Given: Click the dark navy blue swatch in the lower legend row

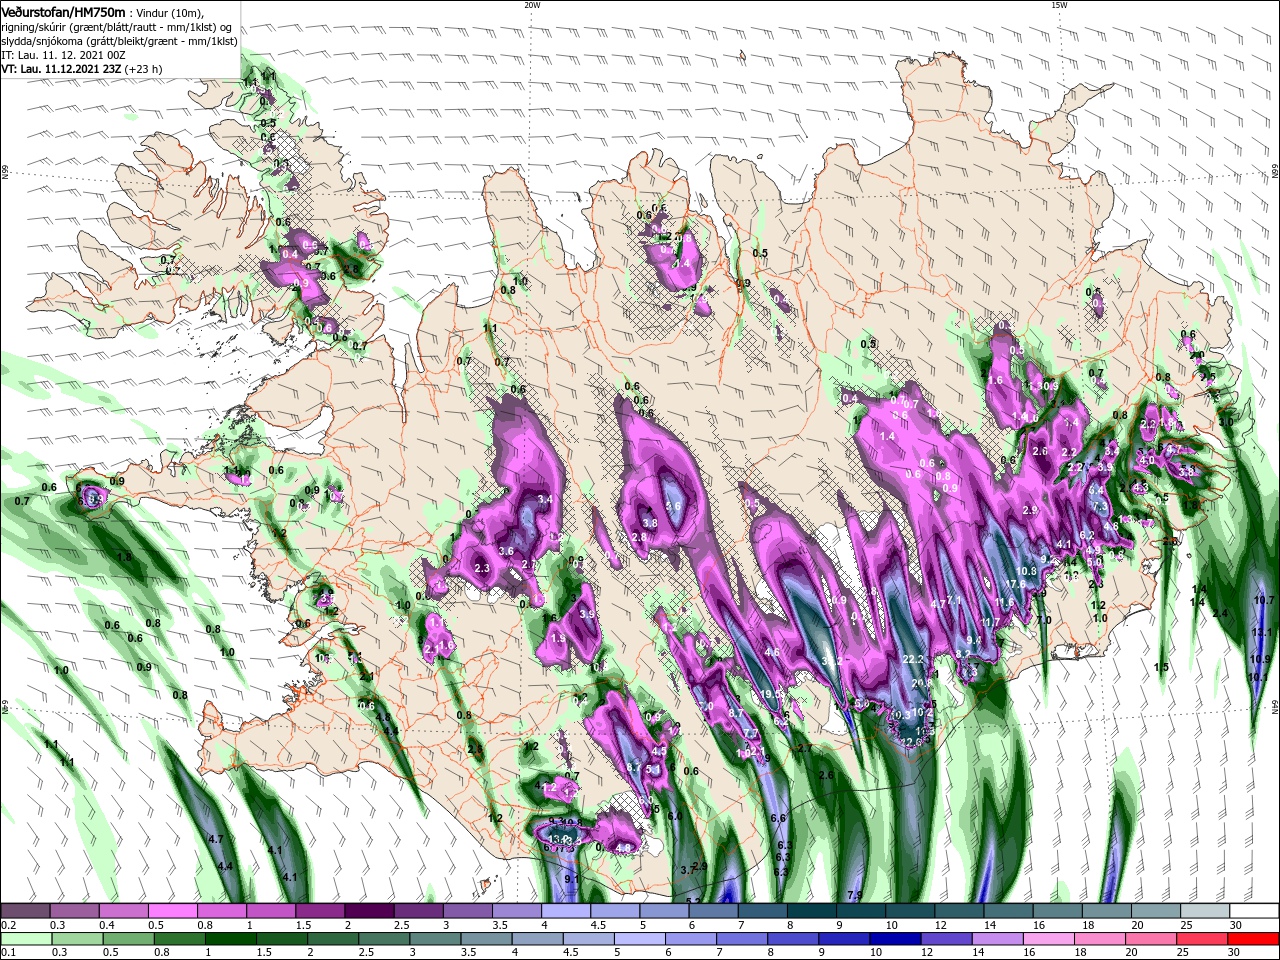Looking at the screenshot, I should click(x=894, y=938).
